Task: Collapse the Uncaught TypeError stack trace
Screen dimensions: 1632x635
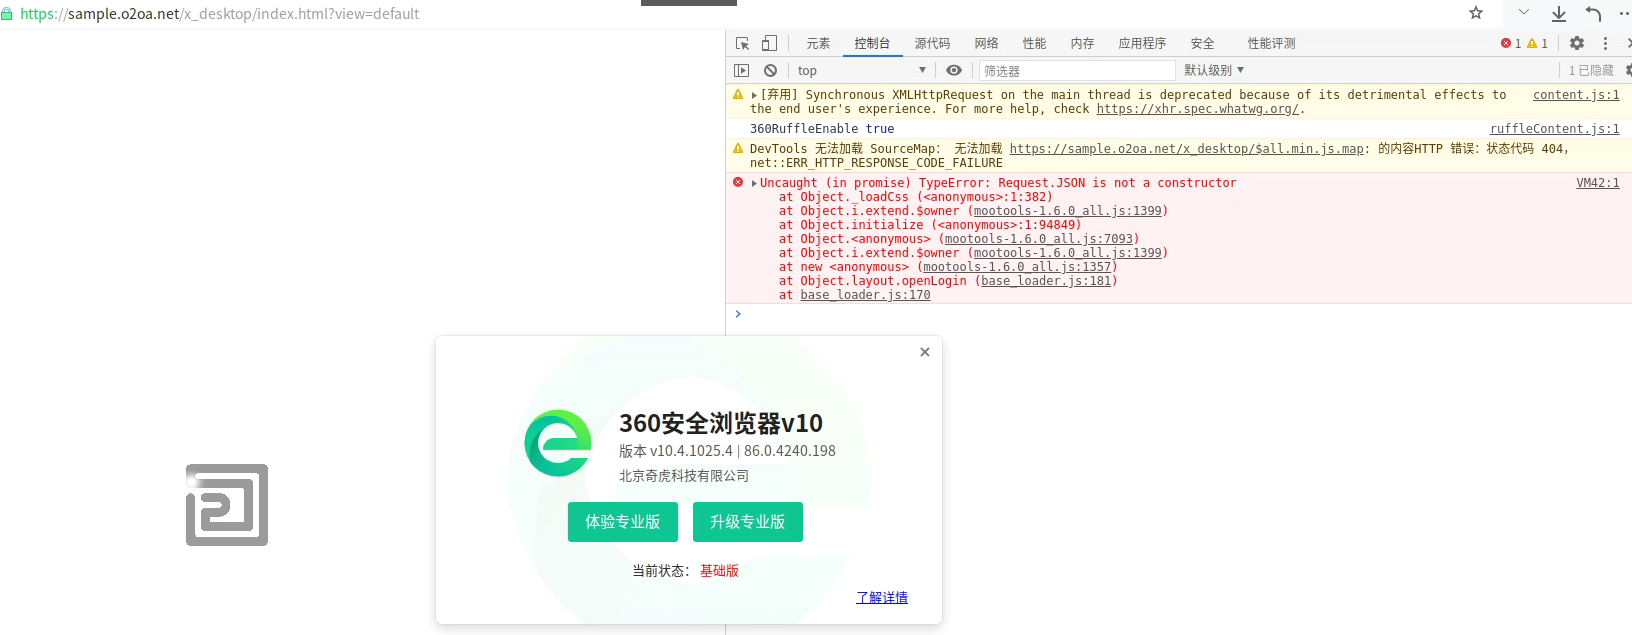Action: [x=754, y=183]
